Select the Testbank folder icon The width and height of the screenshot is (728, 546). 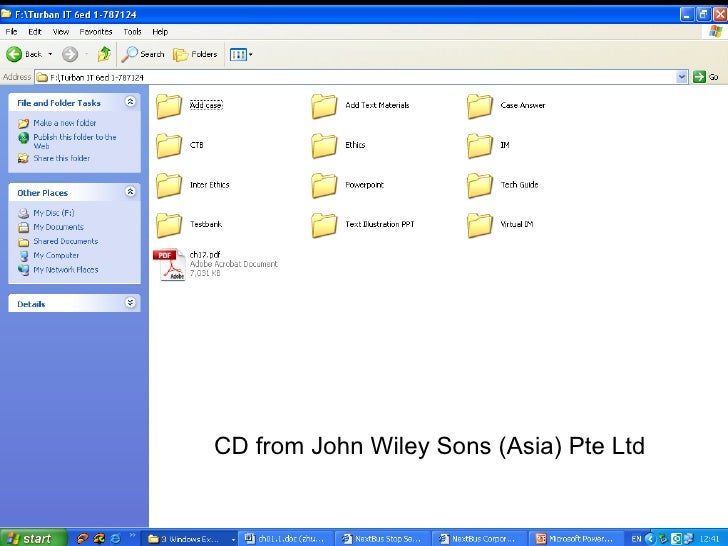pos(169,225)
